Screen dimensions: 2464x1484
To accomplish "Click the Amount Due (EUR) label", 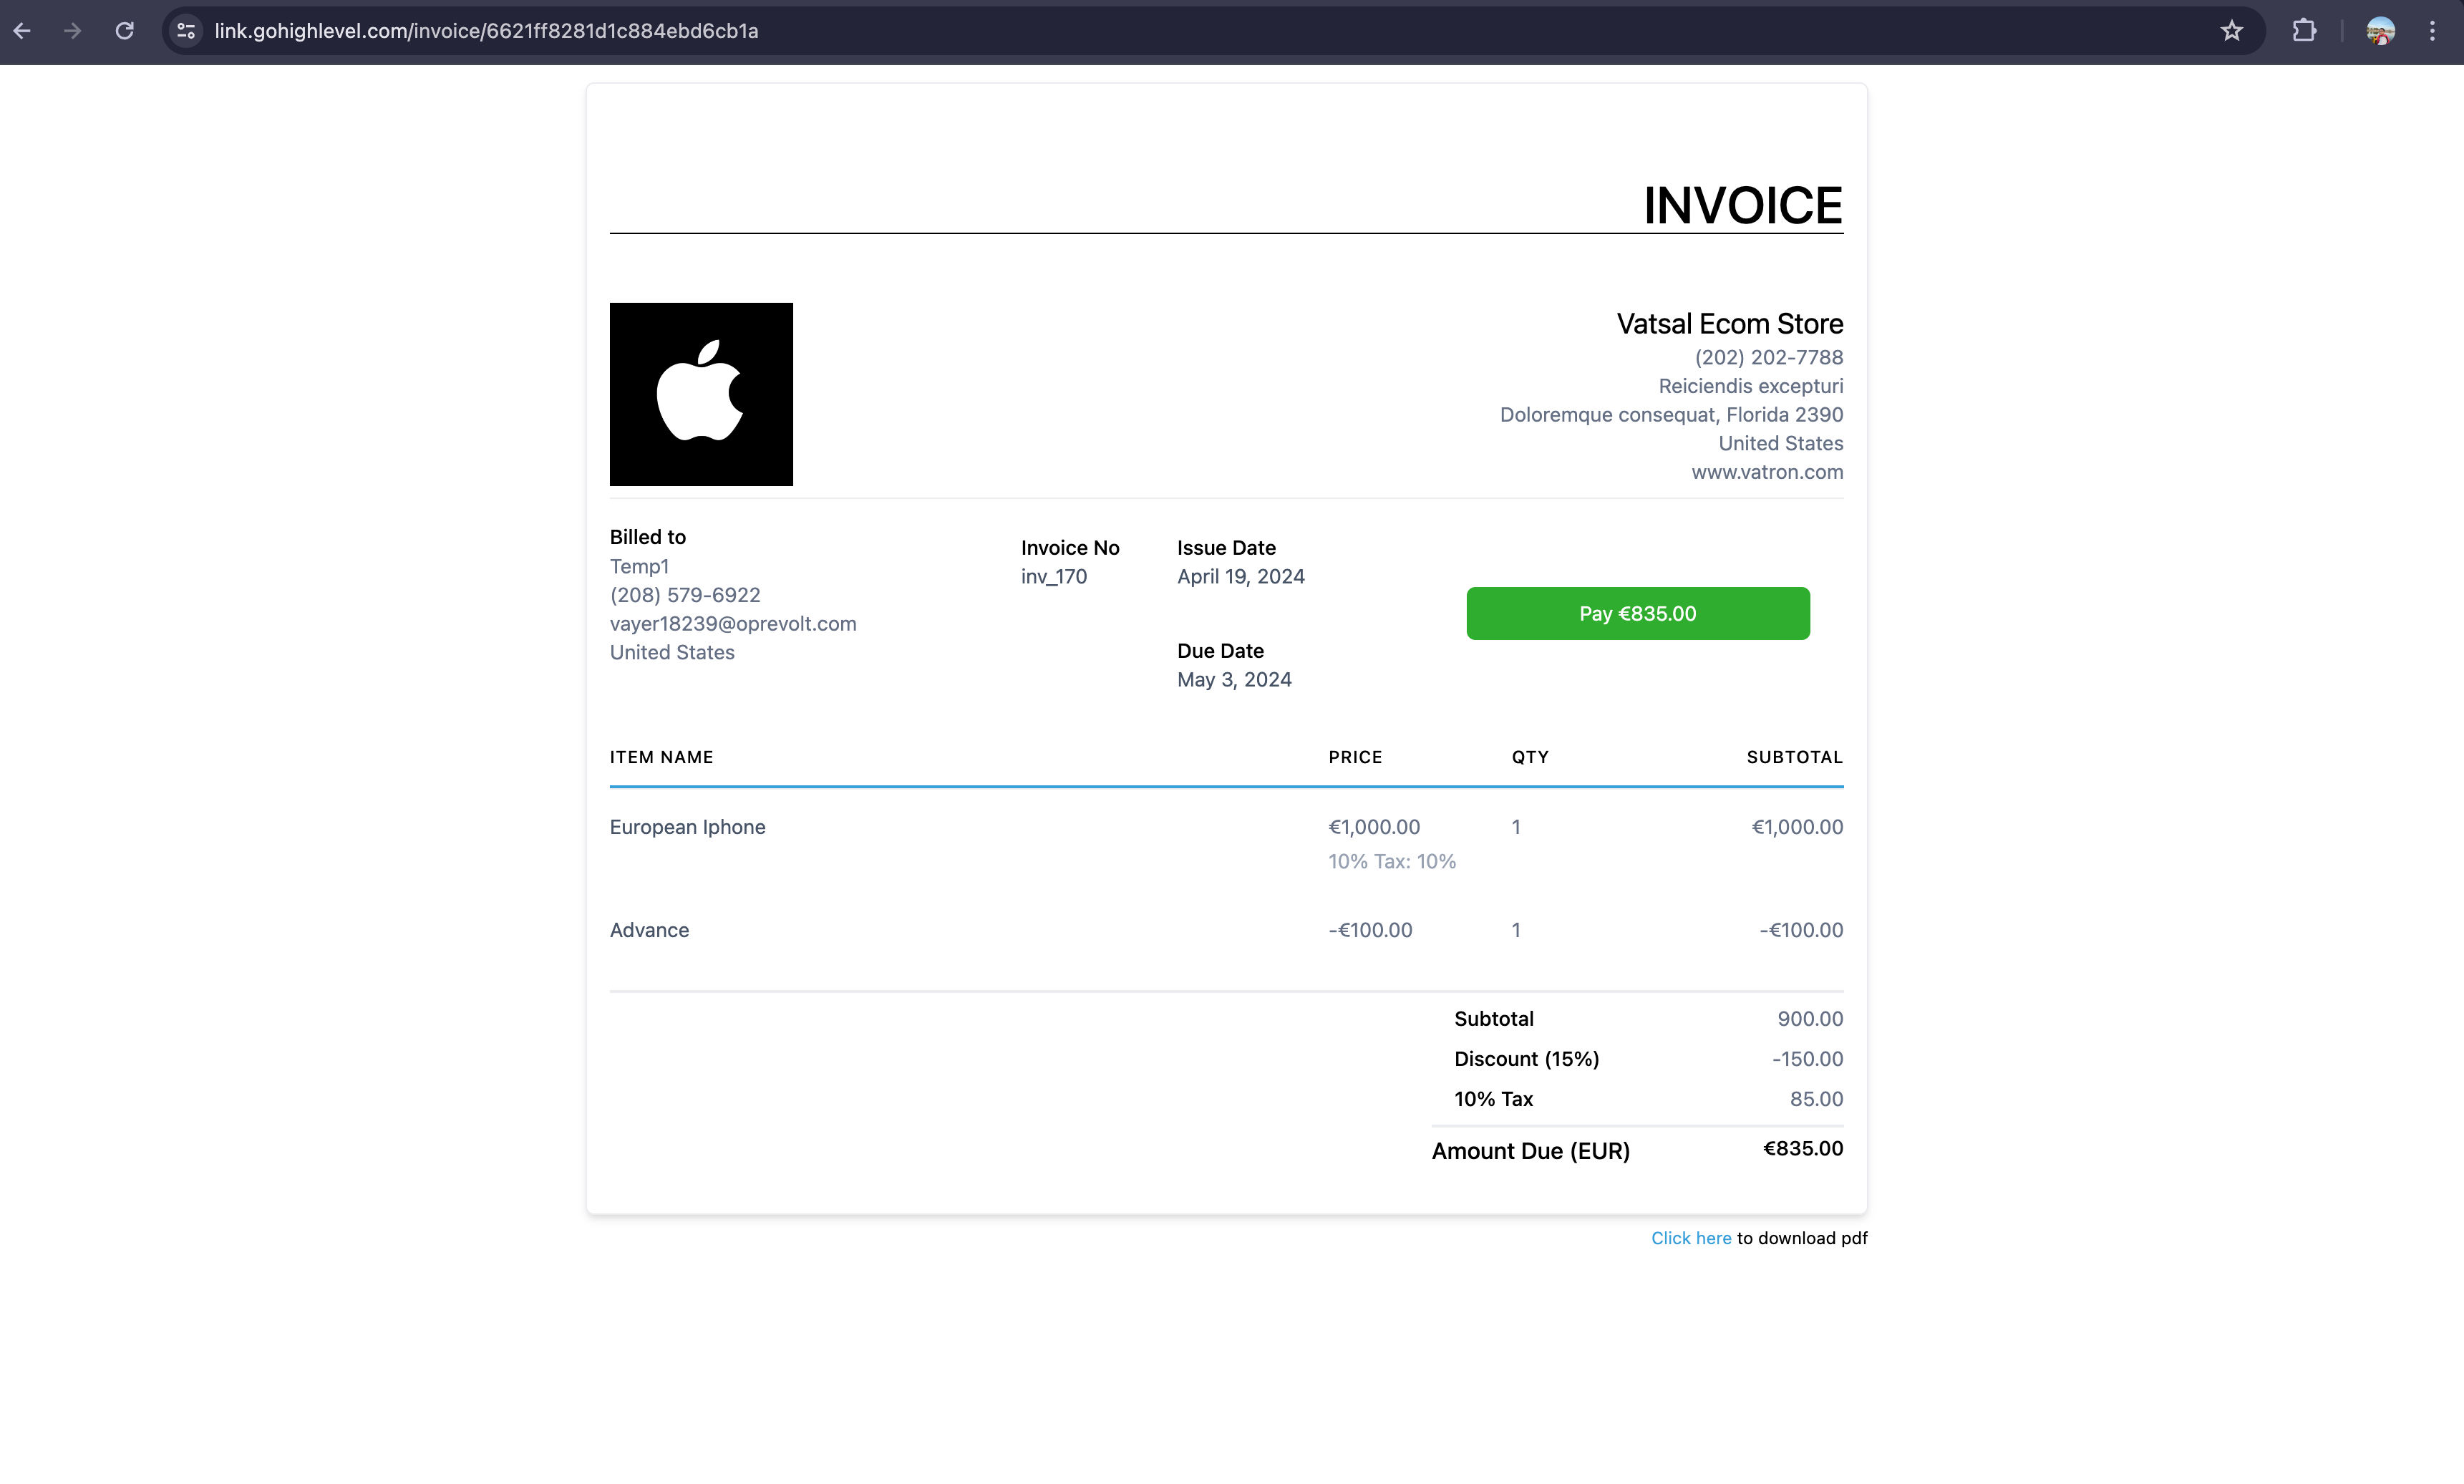I will tap(1530, 1151).
